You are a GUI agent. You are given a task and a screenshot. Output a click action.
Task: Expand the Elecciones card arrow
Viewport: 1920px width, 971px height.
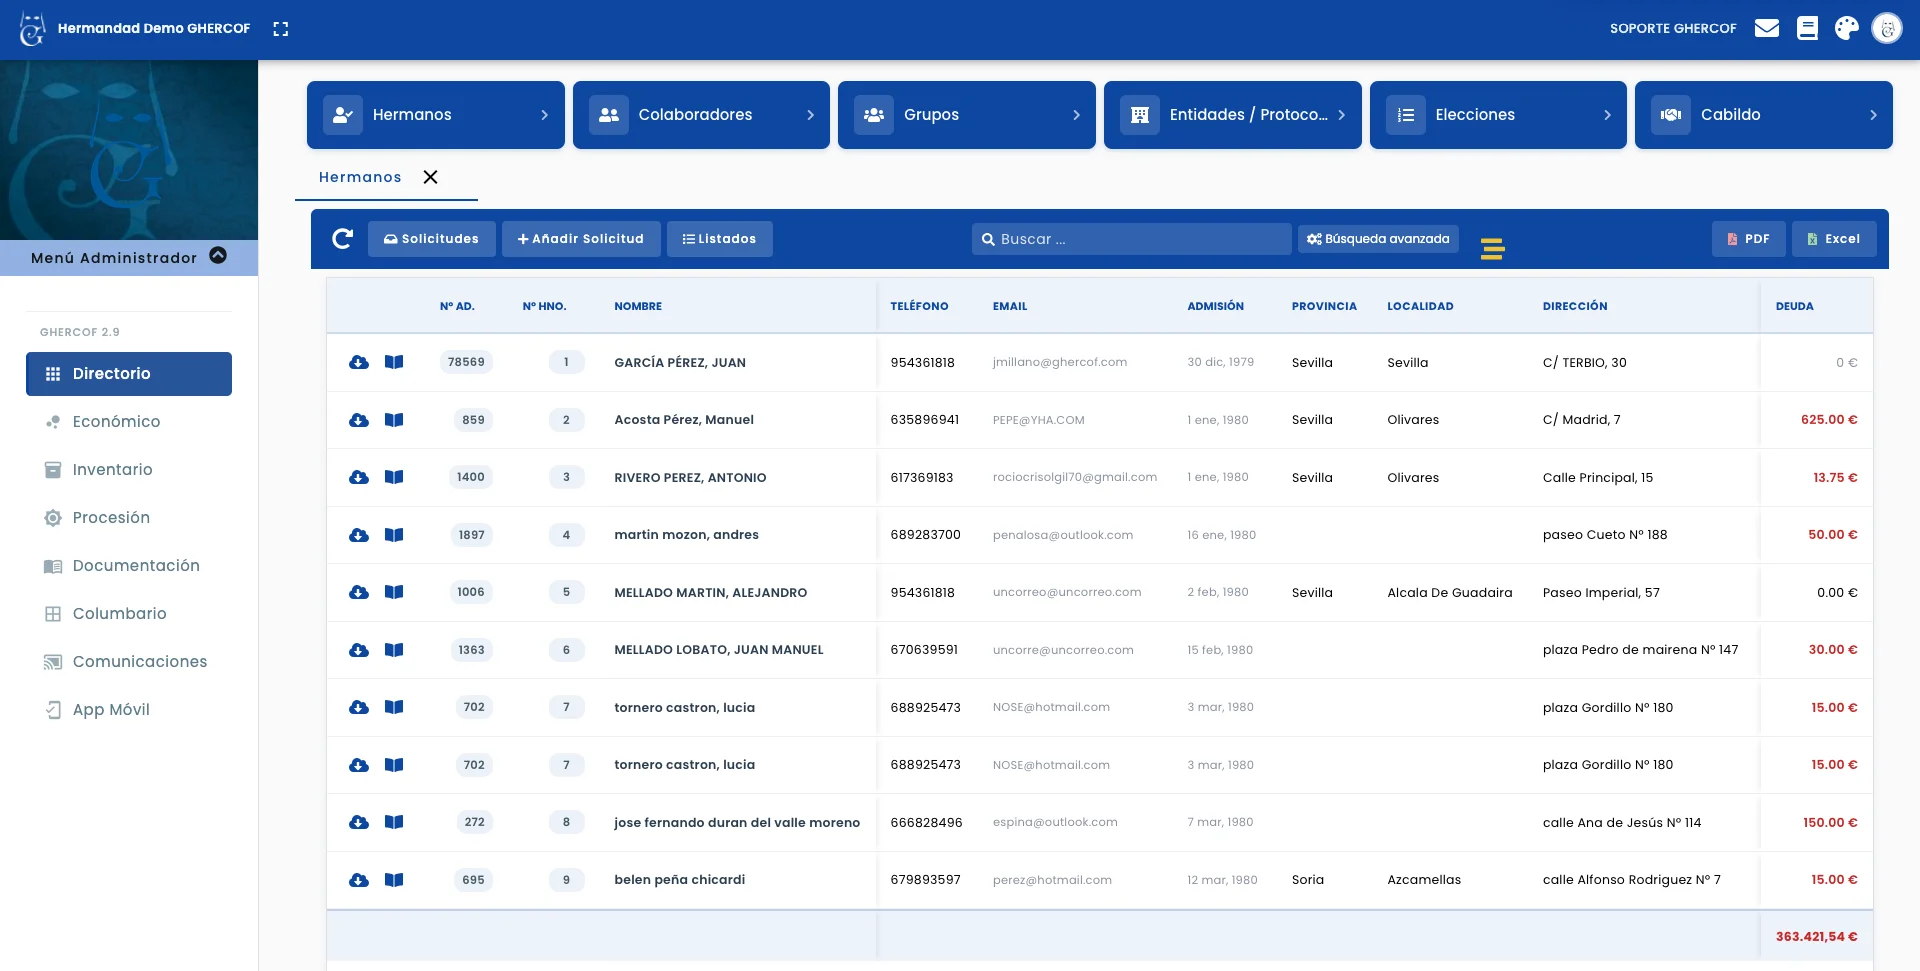[1607, 115]
